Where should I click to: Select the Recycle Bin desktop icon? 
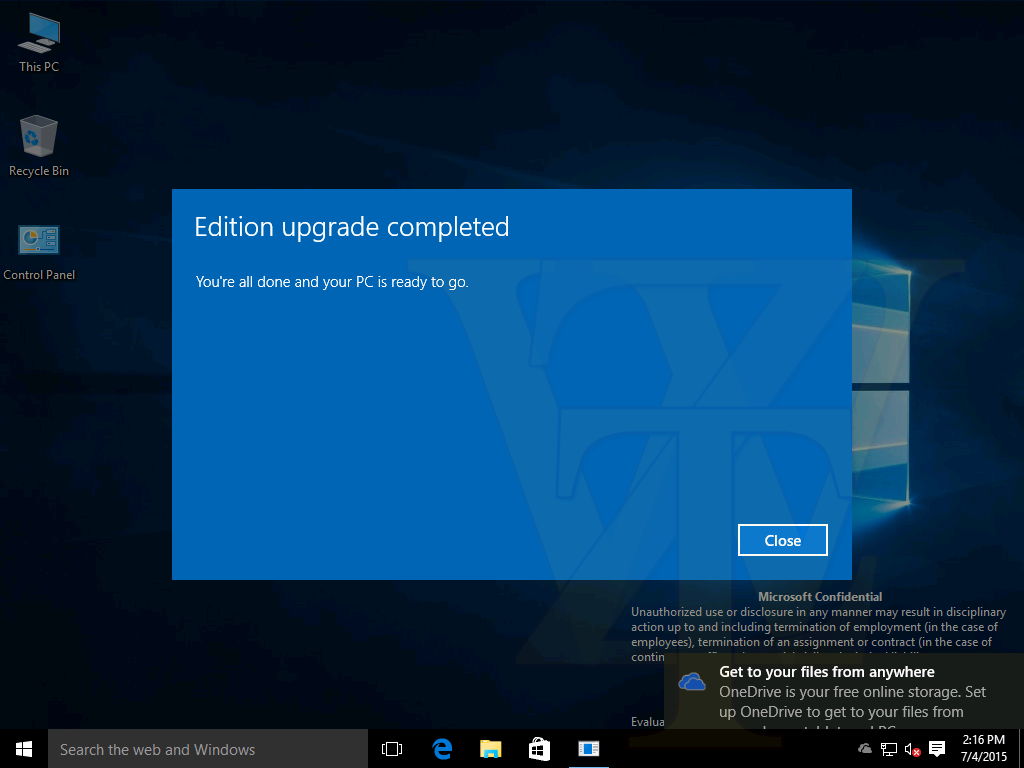pyautogui.click(x=39, y=146)
